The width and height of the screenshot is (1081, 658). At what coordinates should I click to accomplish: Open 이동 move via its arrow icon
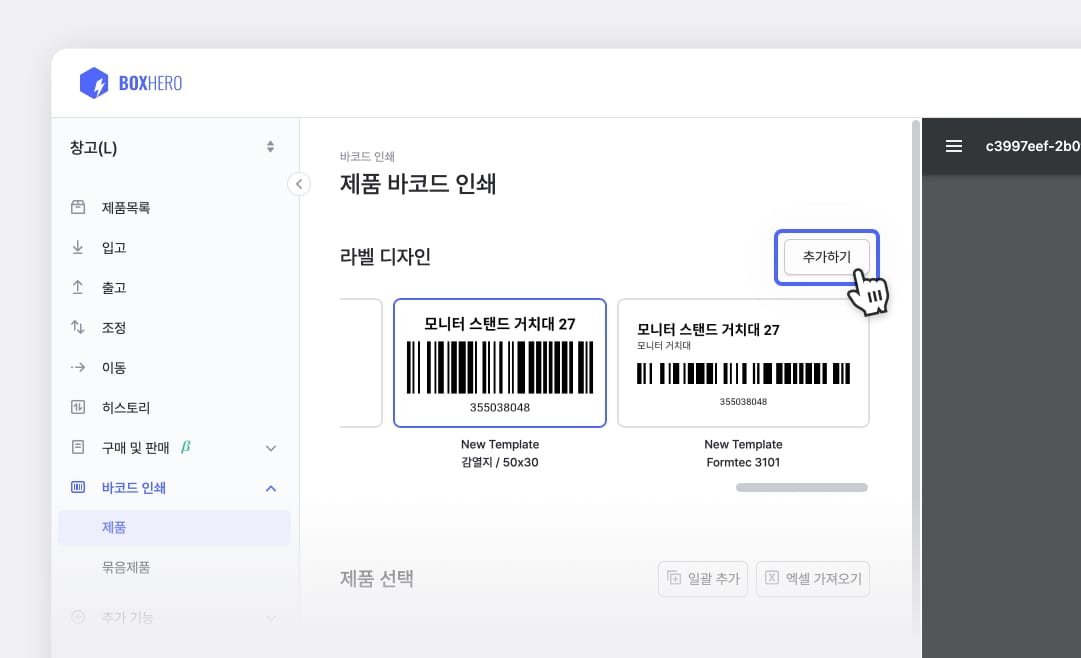coord(78,367)
